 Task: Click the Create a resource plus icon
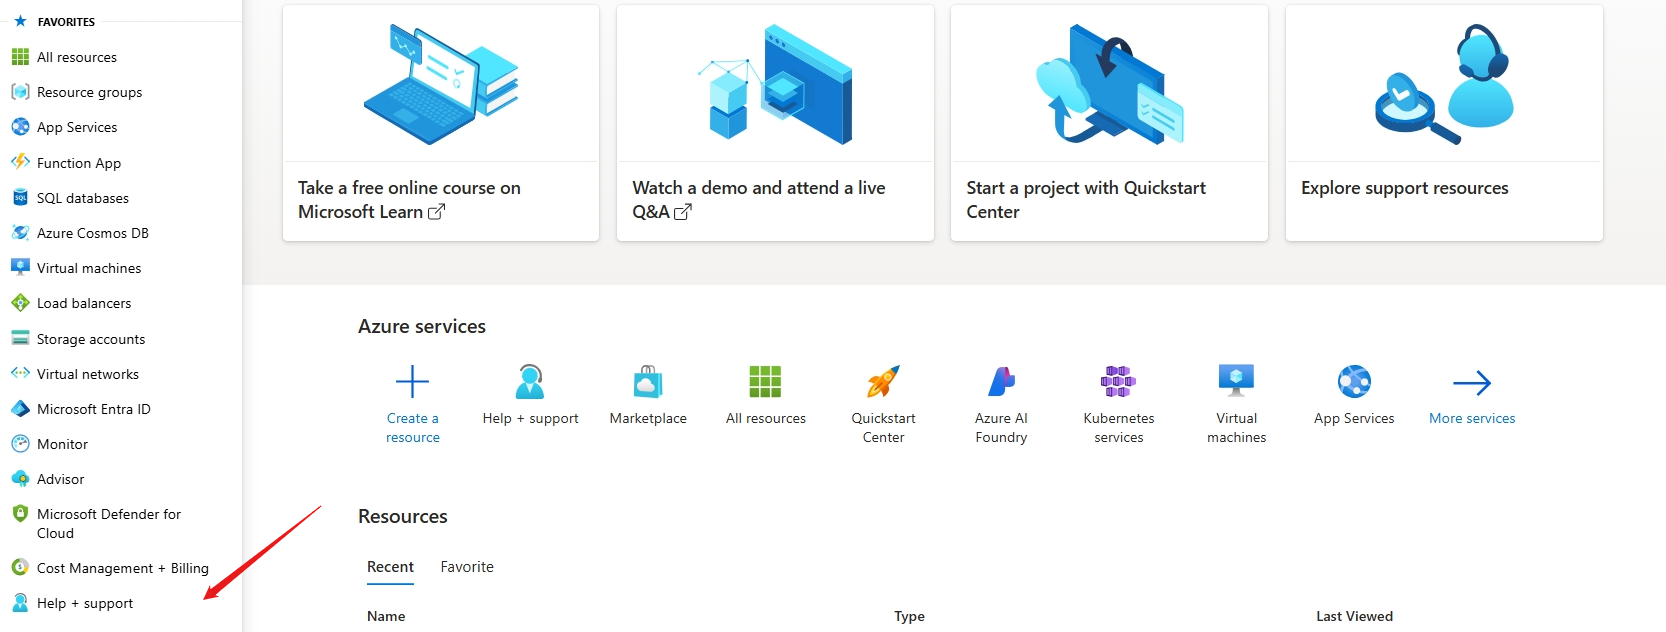(x=412, y=382)
